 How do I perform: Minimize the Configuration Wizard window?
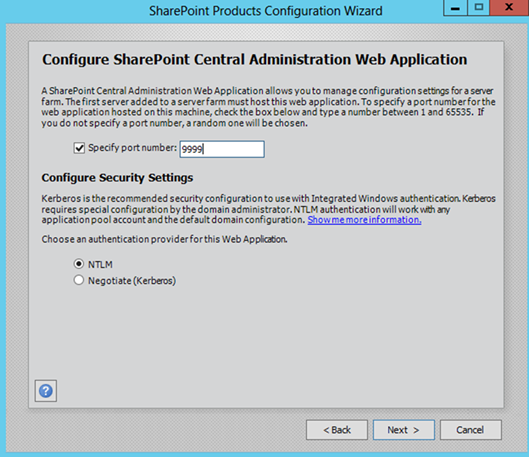click(455, 7)
